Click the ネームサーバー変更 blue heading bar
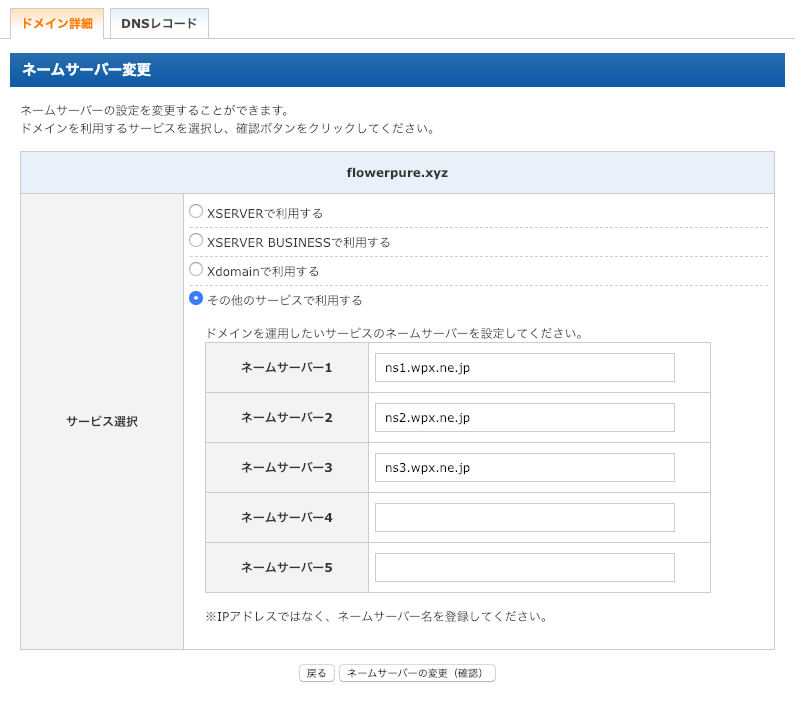This screenshot has width=805, height=702. 397,70
